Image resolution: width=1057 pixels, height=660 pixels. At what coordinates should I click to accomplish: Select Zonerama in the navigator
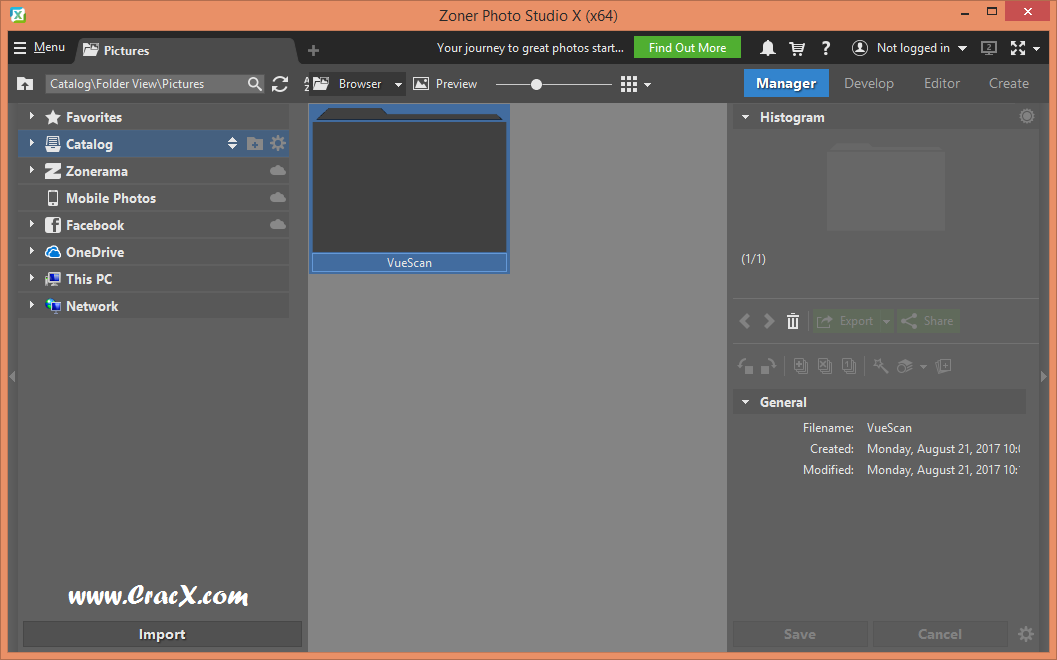click(96, 171)
